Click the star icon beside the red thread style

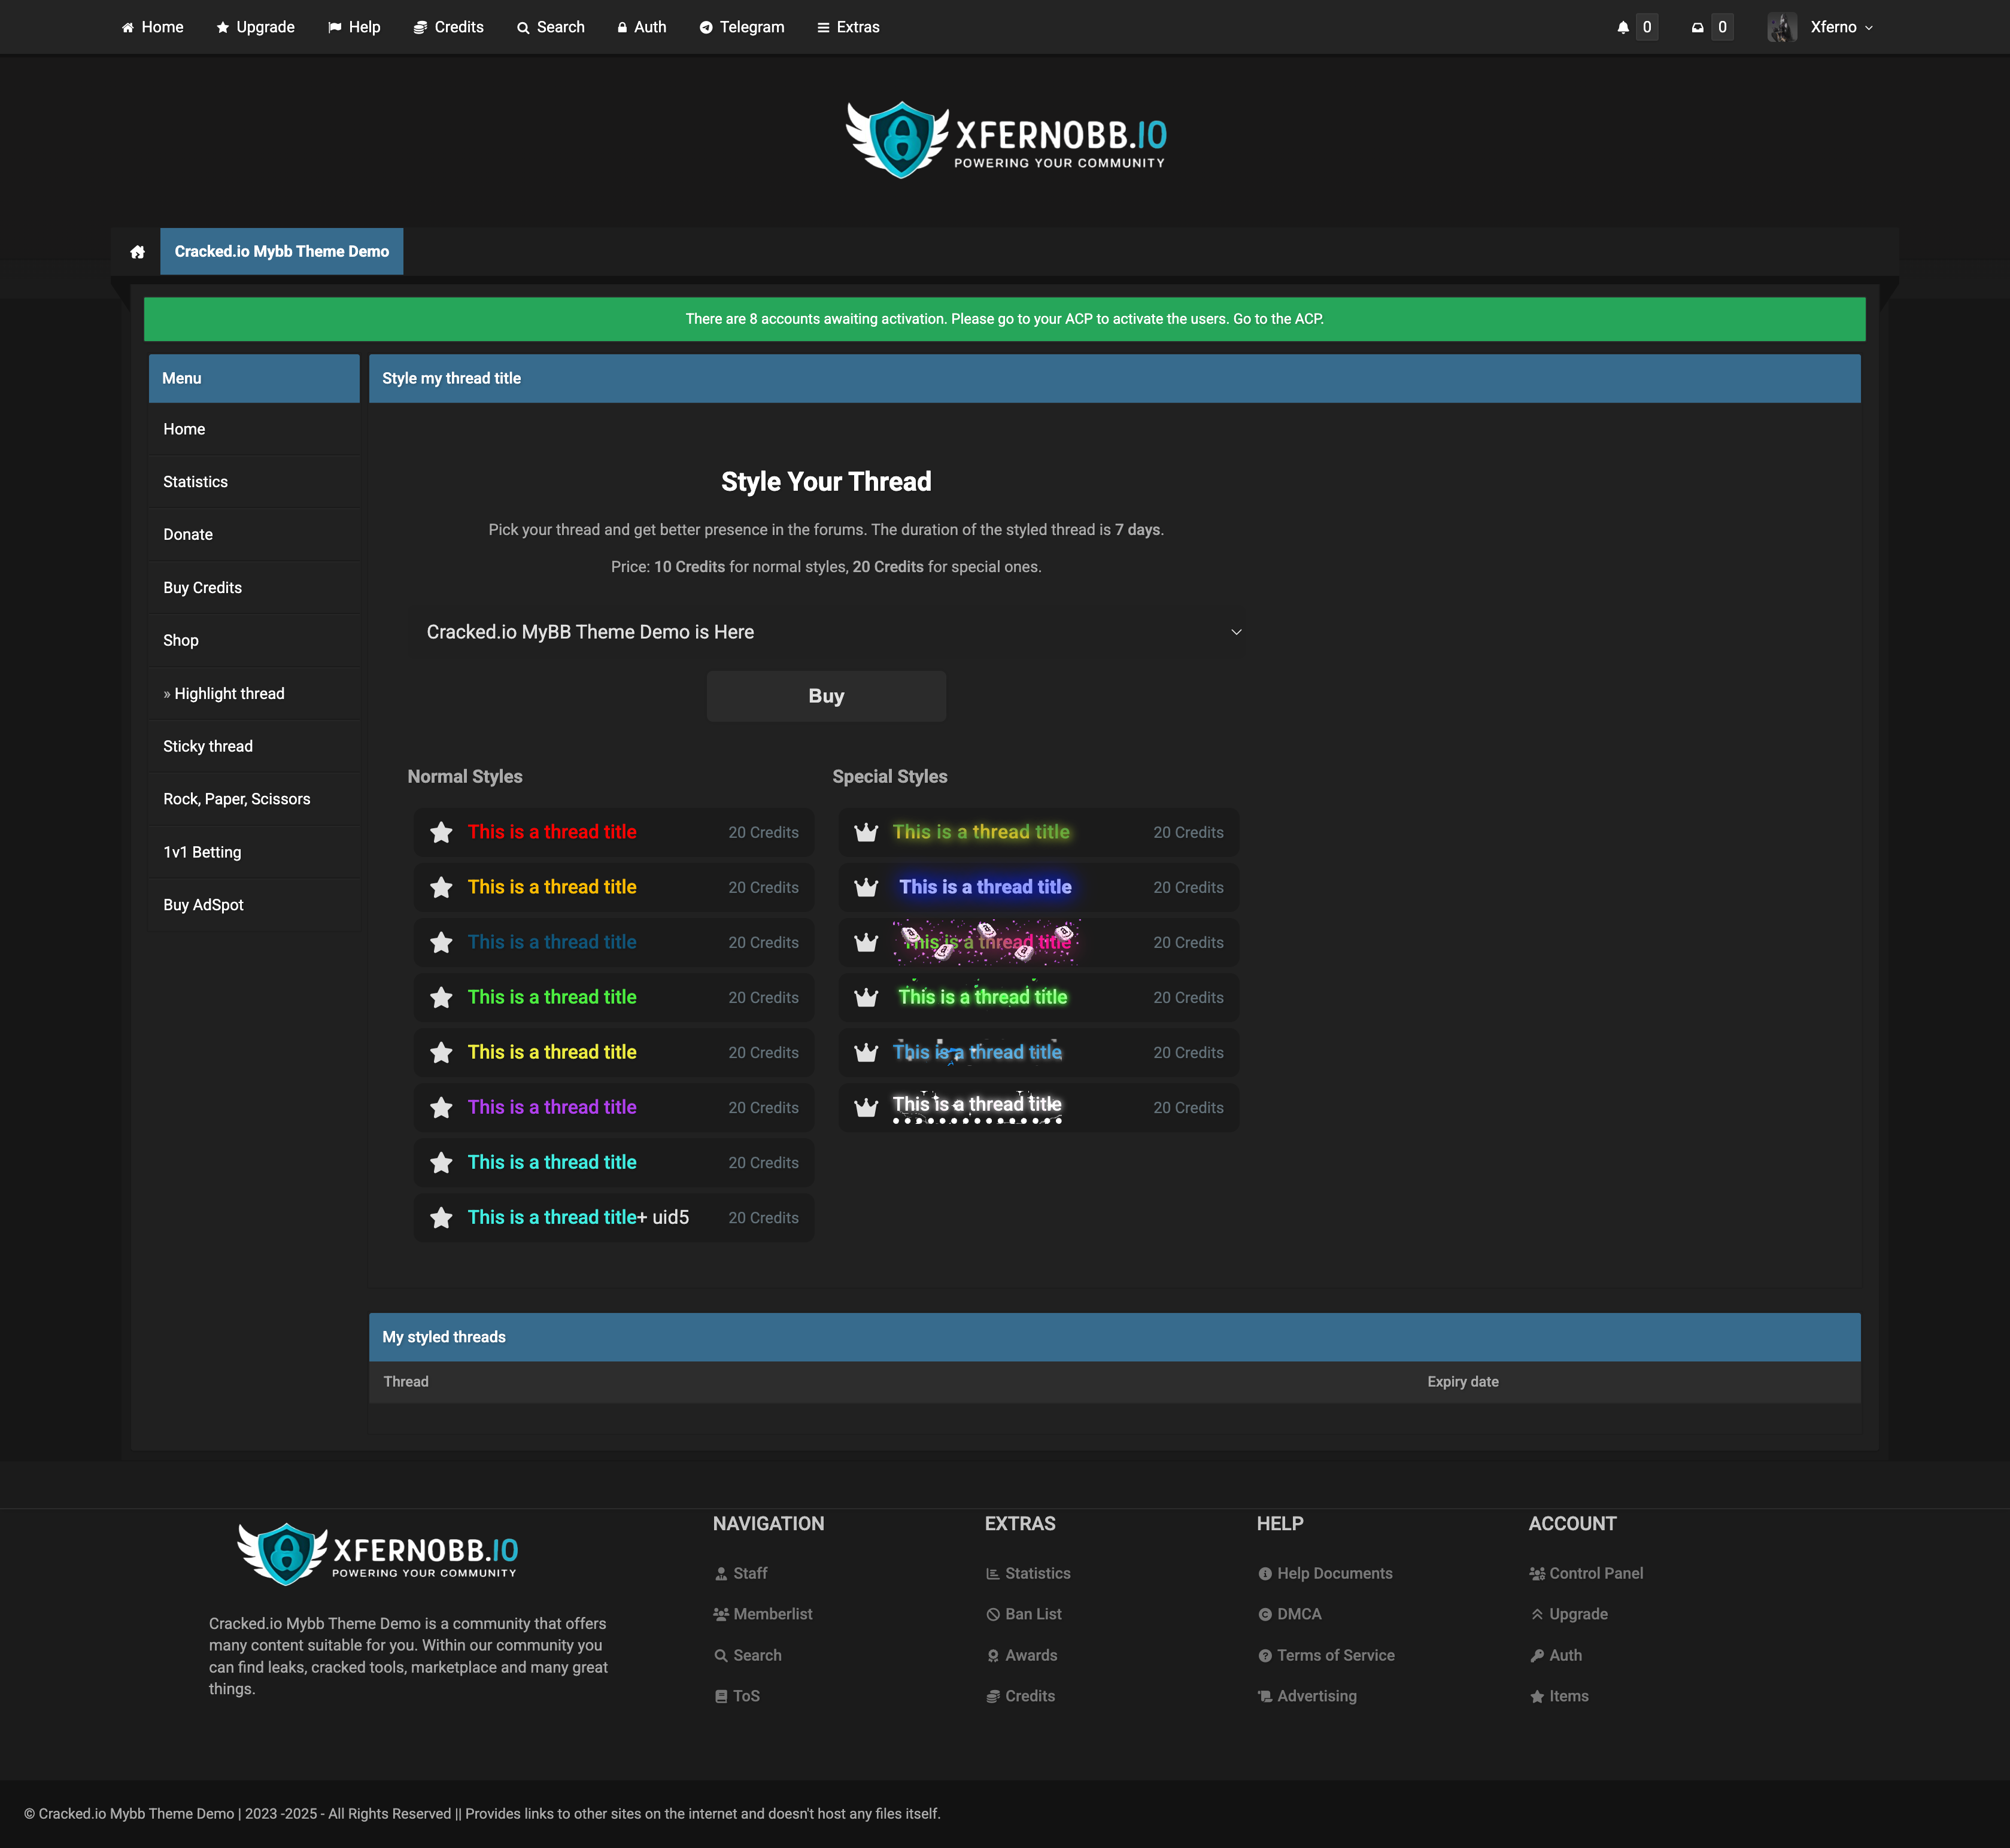tap(441, 831)
